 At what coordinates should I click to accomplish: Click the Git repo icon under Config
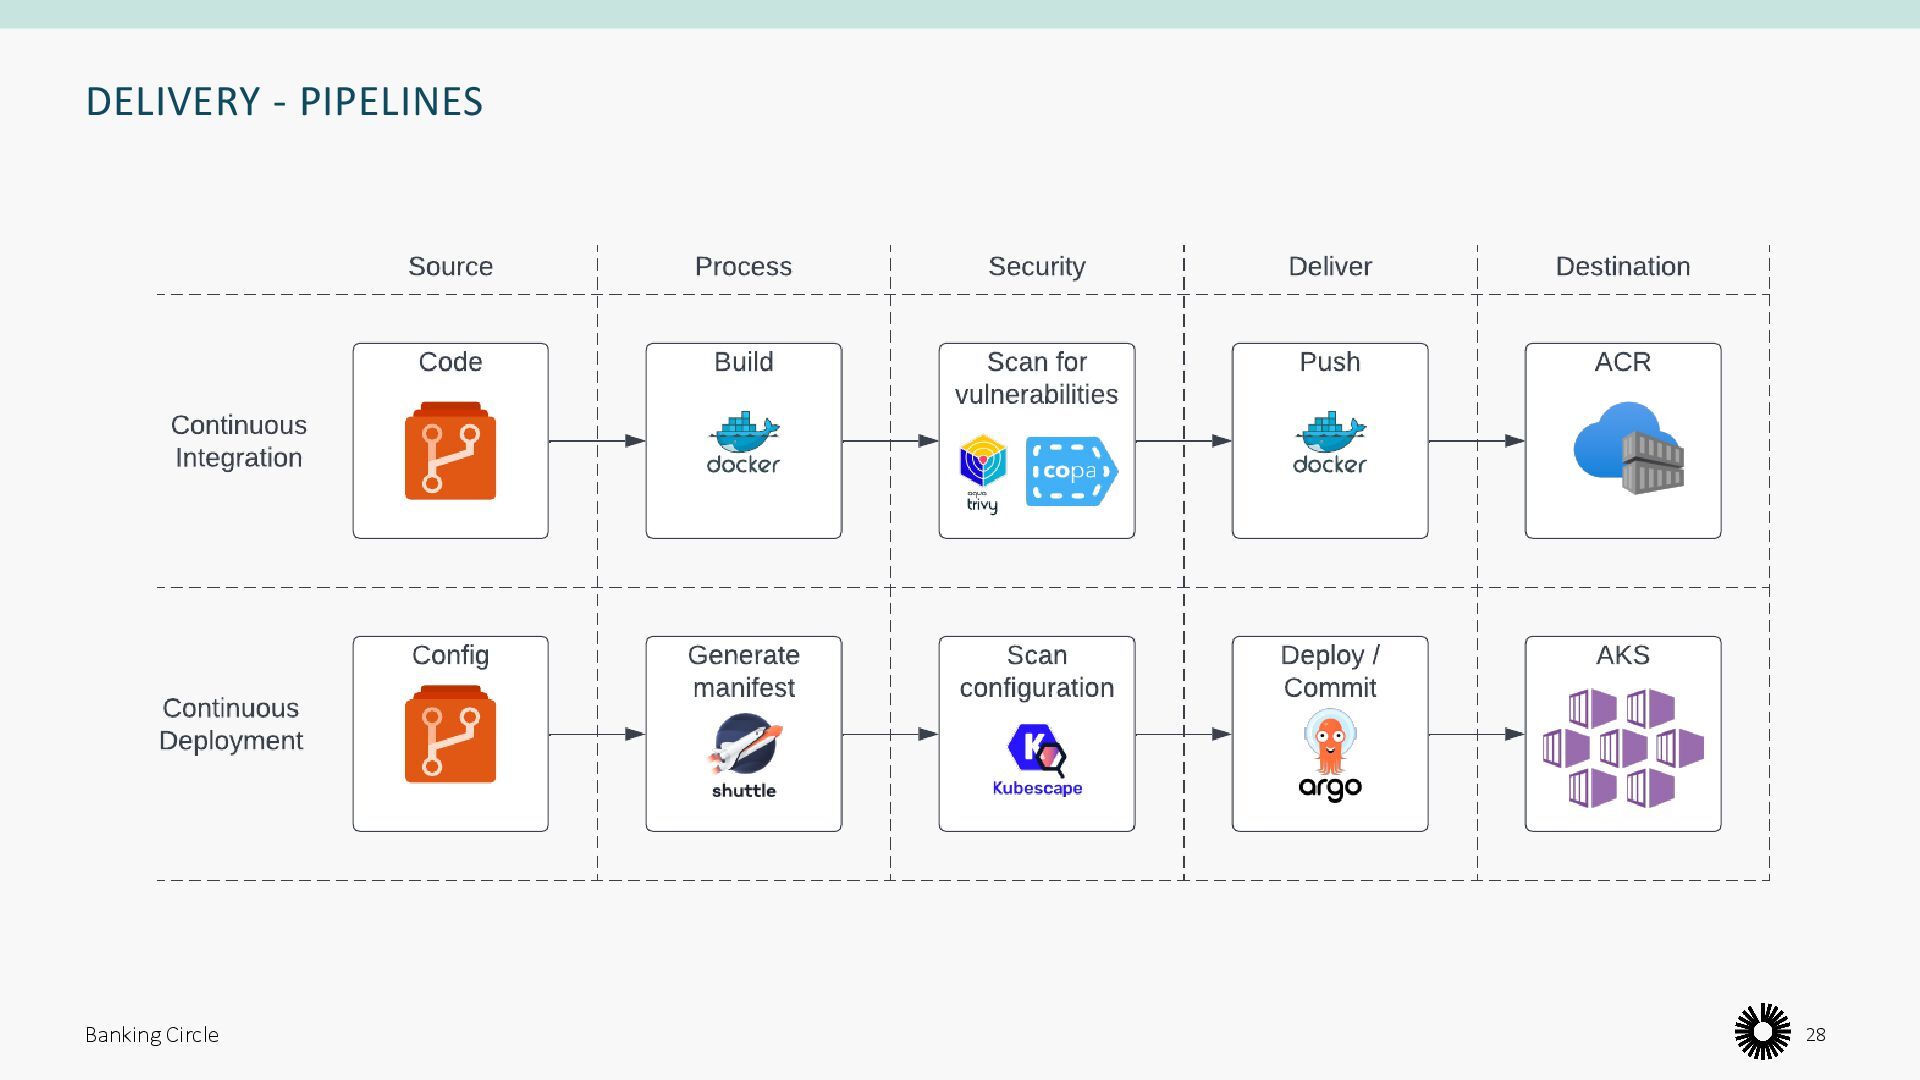(x=450, y=734)
